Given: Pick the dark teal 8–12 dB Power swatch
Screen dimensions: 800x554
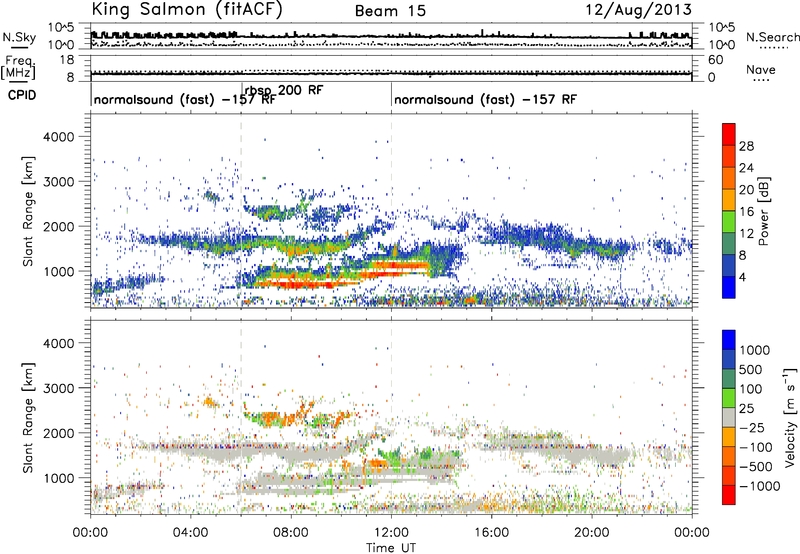Looking at the screenshot, I should (729, 244).
